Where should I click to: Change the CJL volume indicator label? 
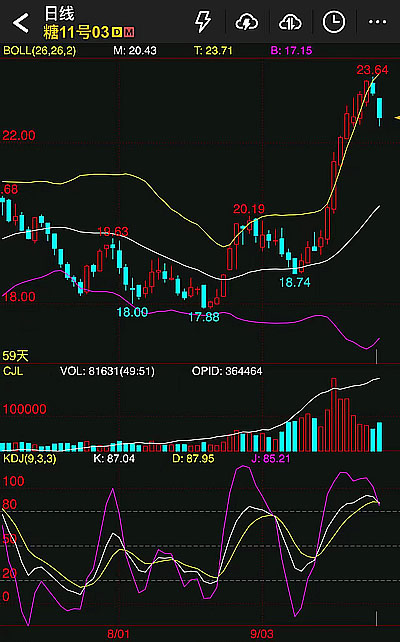tap(13, 371)
